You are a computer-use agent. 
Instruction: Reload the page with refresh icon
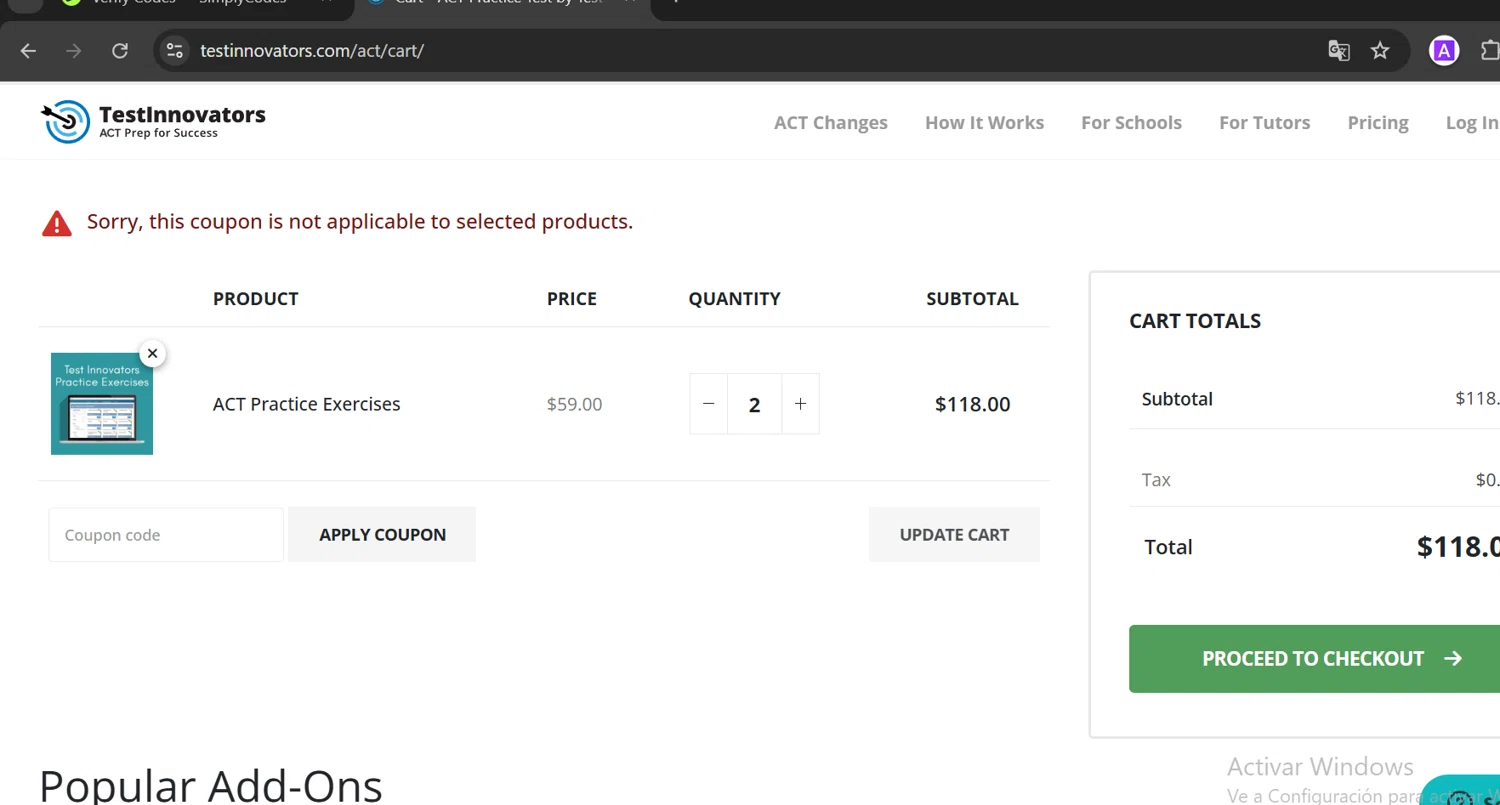click(x=120, y=50)
